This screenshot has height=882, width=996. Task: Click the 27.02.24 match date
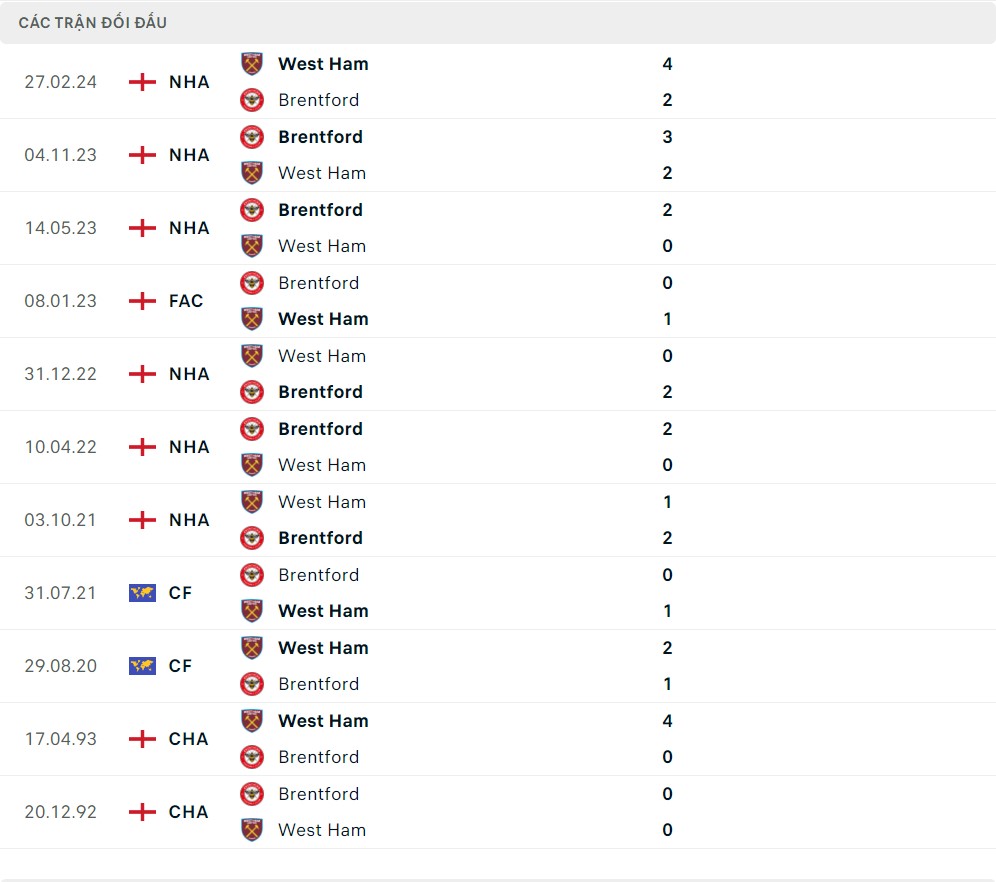[x=61, y=82]
